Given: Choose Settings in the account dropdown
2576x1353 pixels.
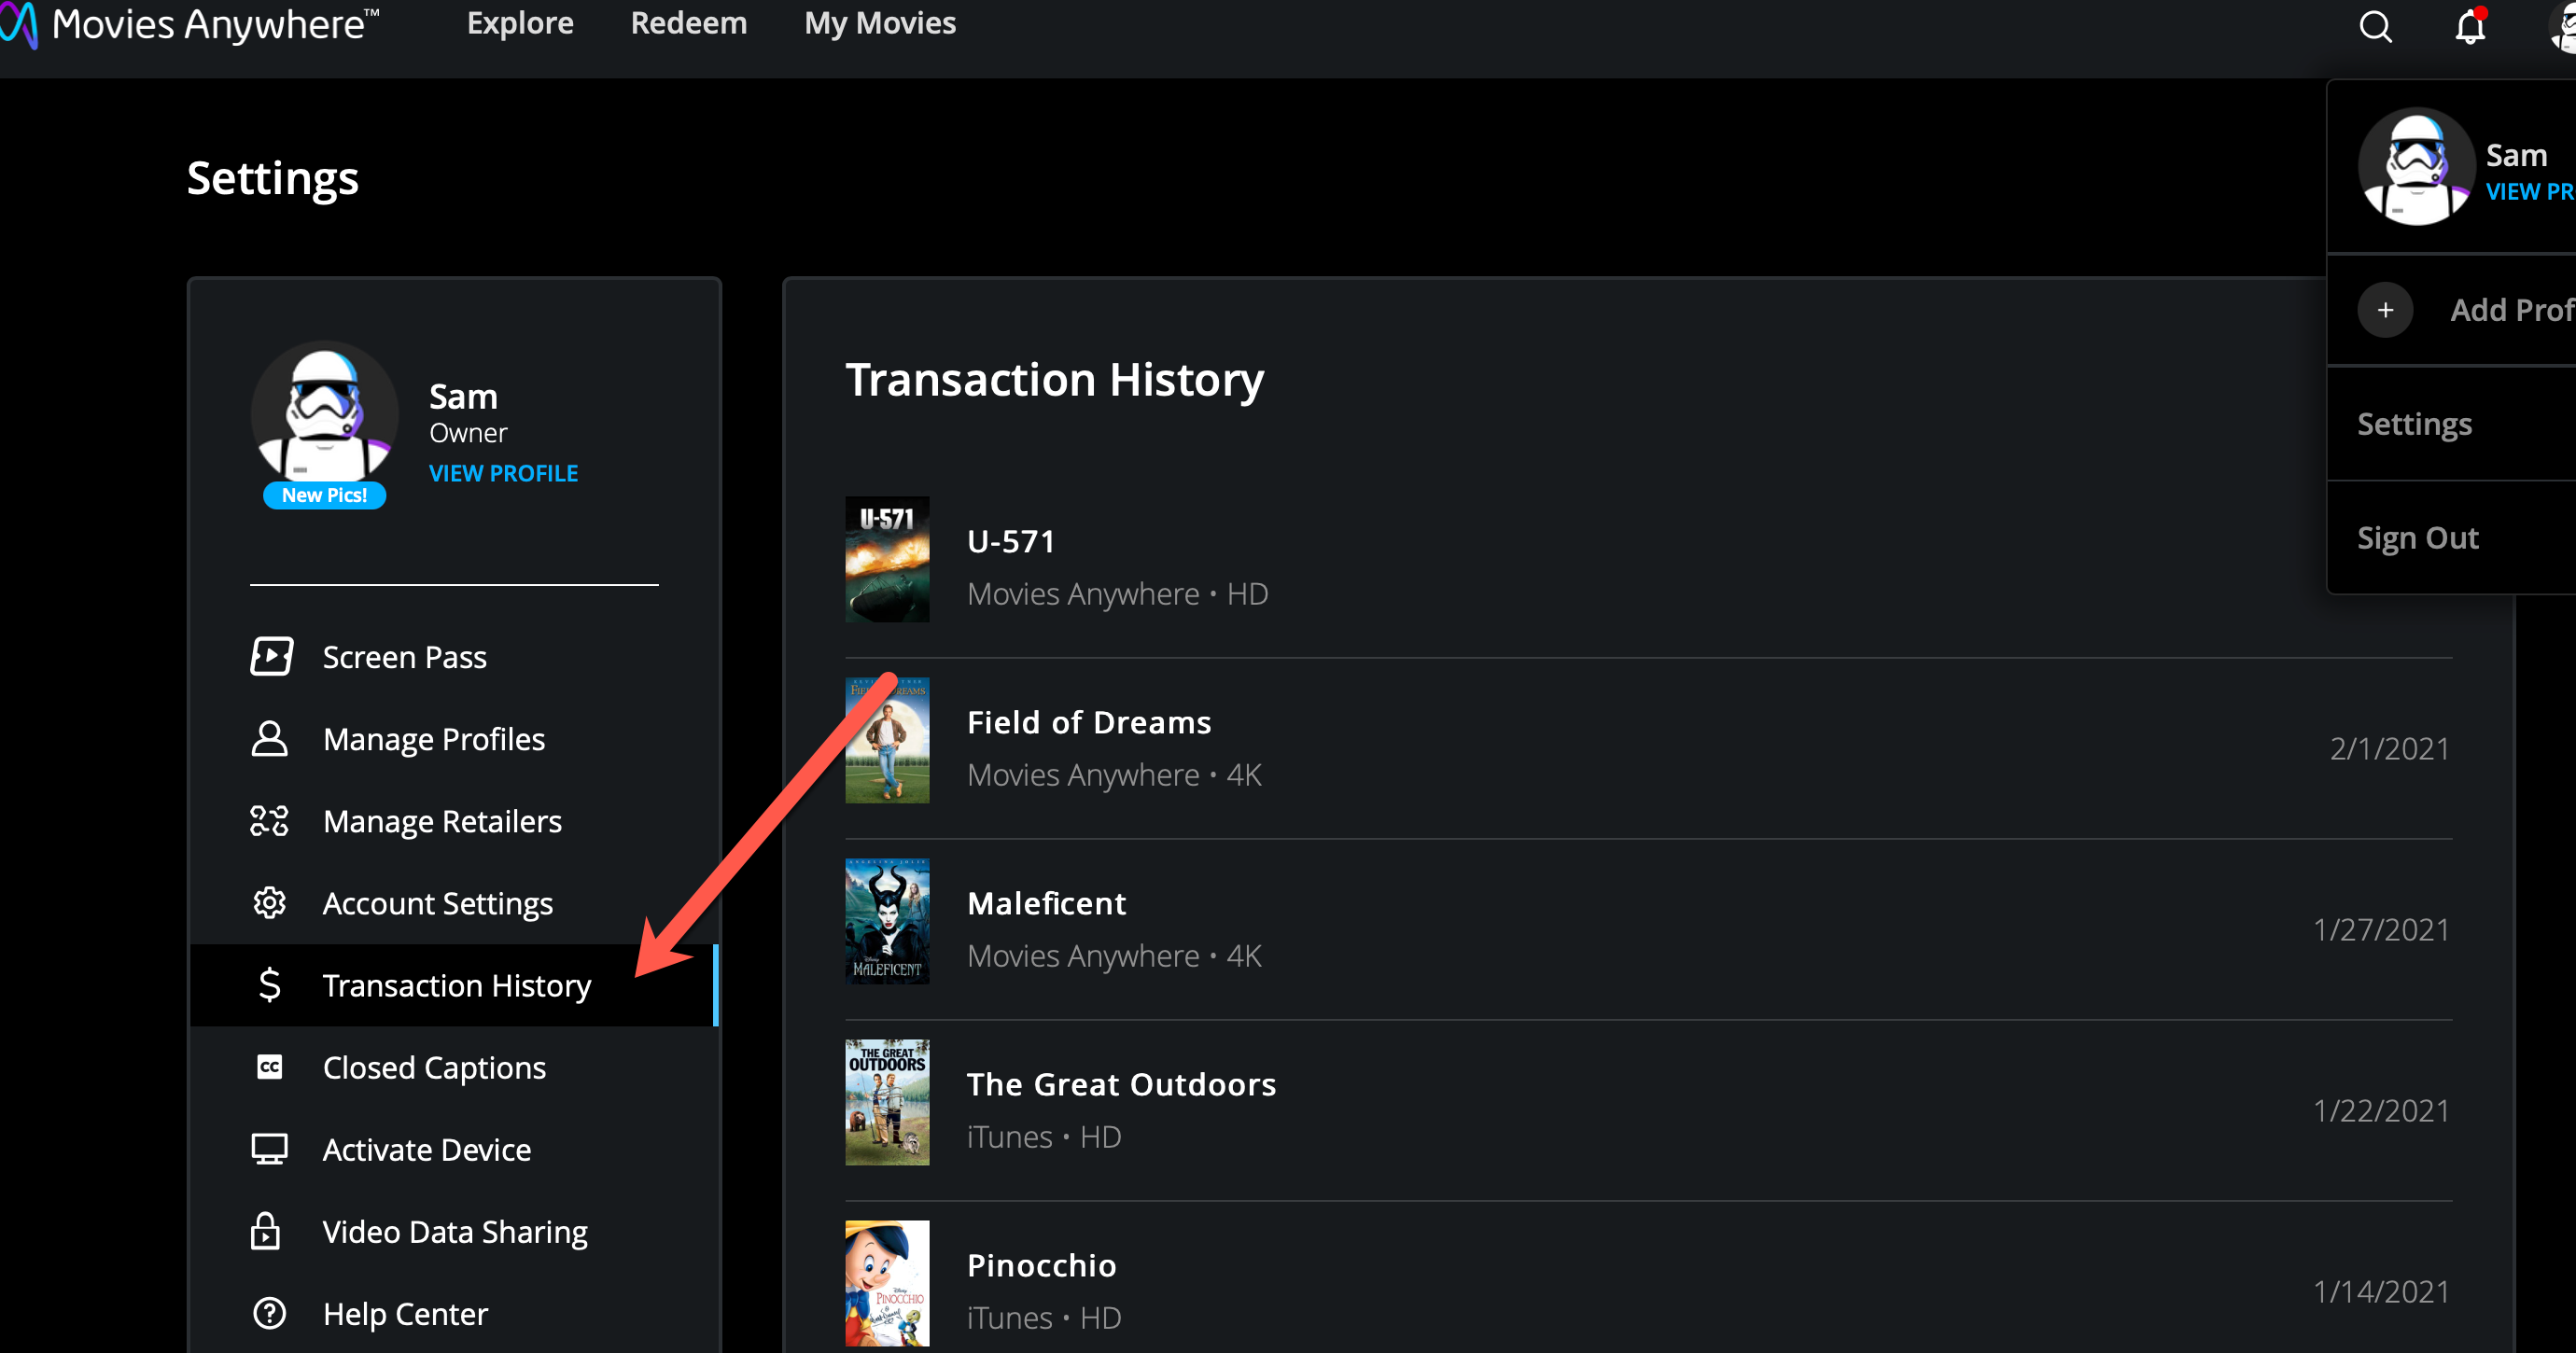Looking at the screenshot, I should click(2414, 424).
